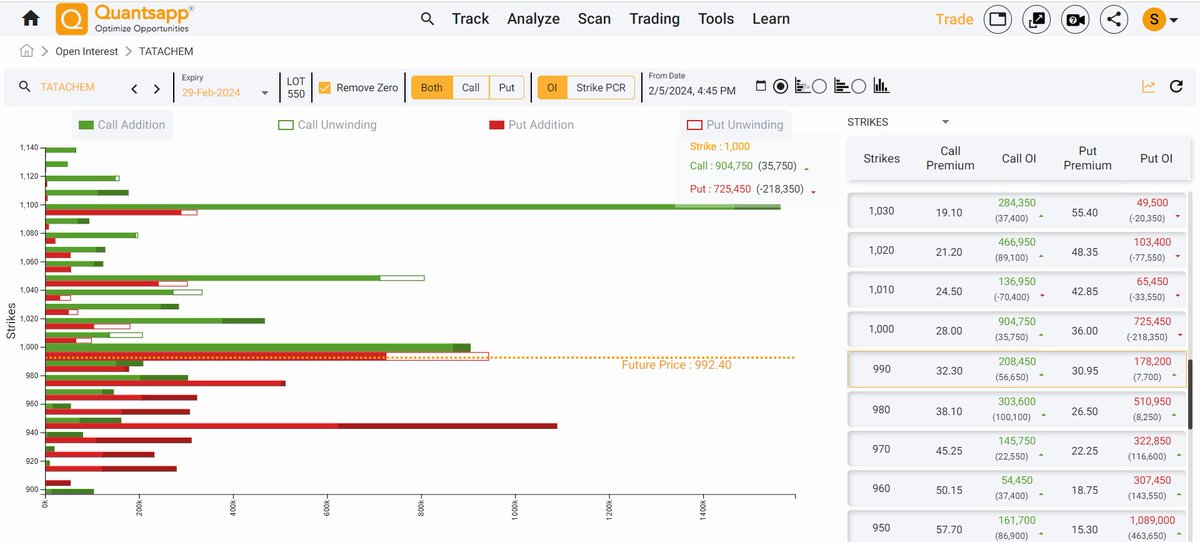The width and height of the screenshot is (1200, 542).
Task: Select the first filled radio button view
Action: coord(781,87)
